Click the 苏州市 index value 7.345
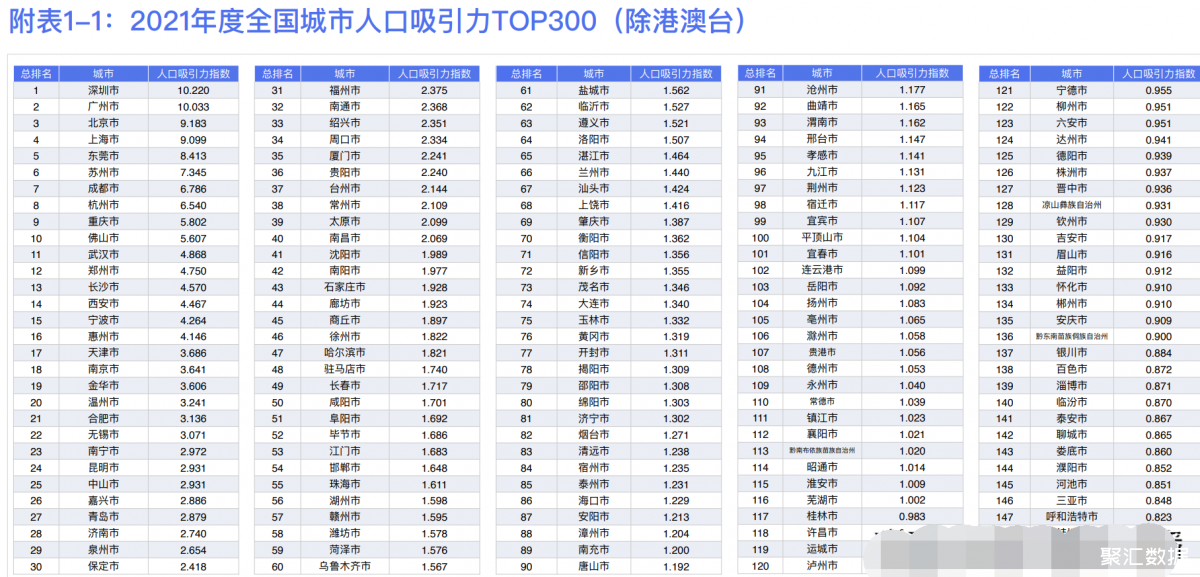The width and height of the screenshot is (1200, 577). click(193, 172)
